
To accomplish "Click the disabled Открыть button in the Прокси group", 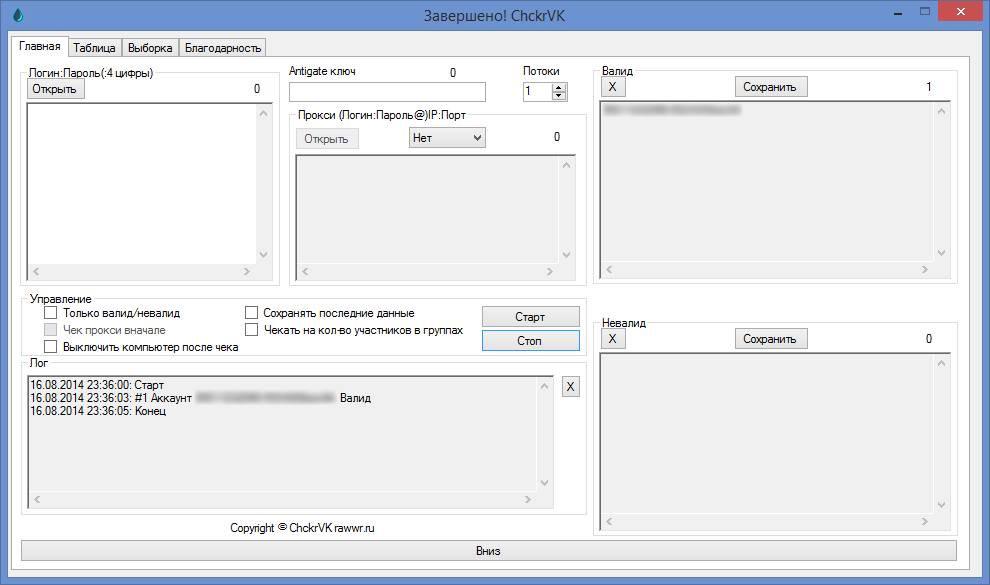I will [x=327, y=139].
